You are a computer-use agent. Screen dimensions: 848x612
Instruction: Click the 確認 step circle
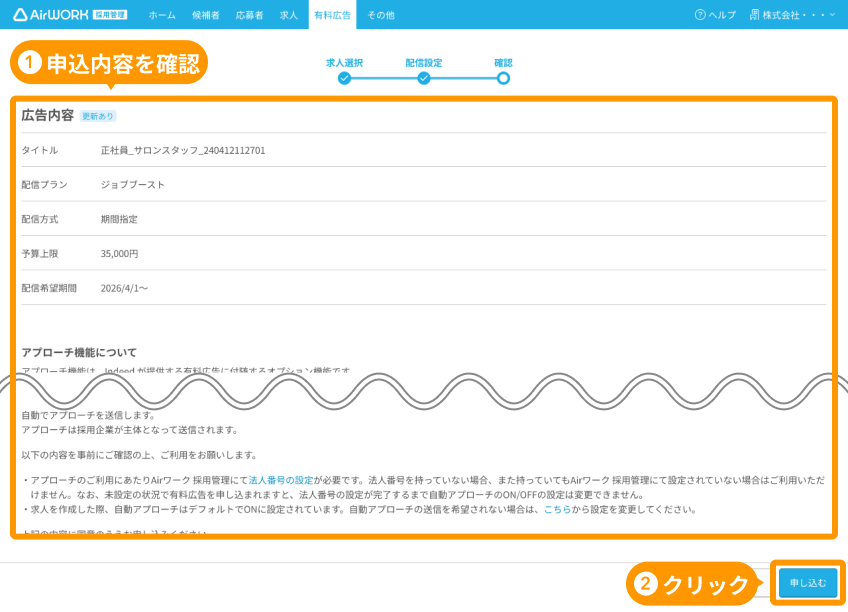(x=503, y=79)
